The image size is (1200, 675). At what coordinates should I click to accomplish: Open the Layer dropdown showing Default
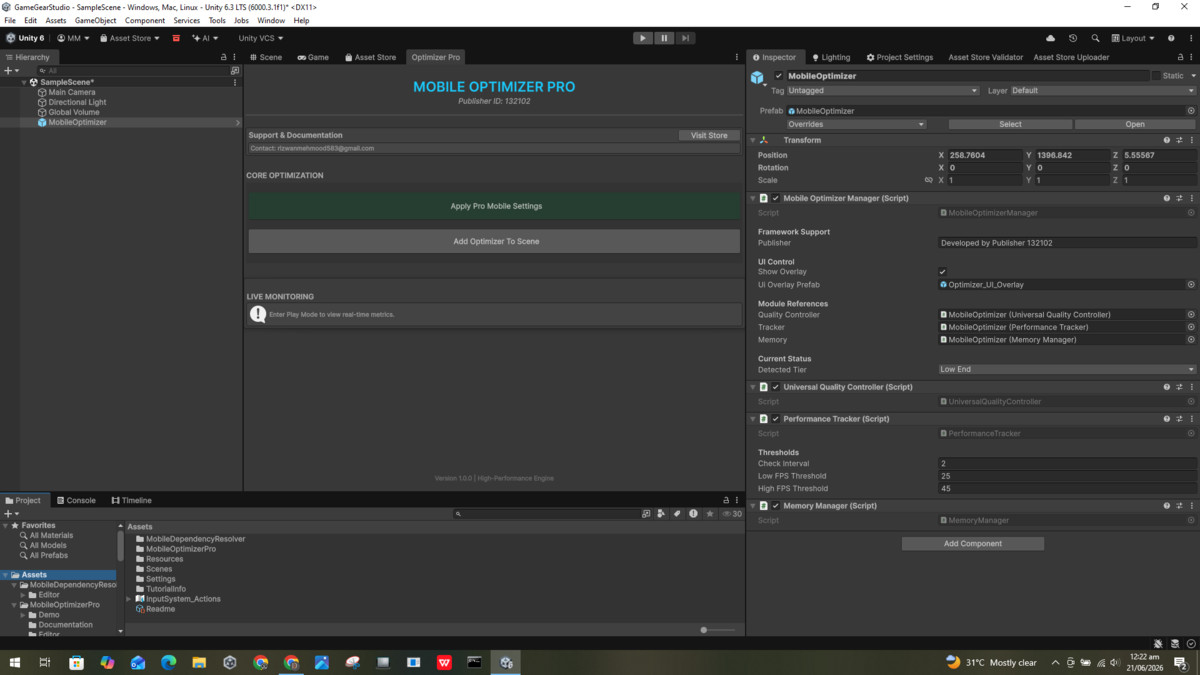pyautogui.click(x=1103, y=90)
